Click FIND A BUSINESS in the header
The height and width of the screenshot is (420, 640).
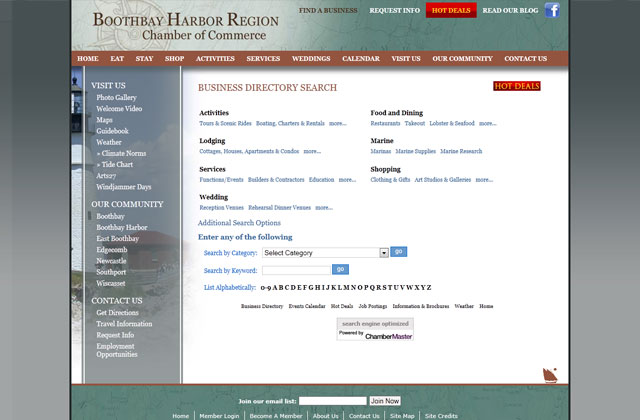328,10
